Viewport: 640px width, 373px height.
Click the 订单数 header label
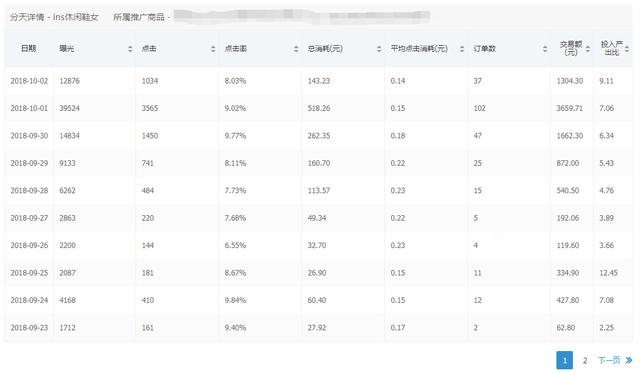[485, 49]
